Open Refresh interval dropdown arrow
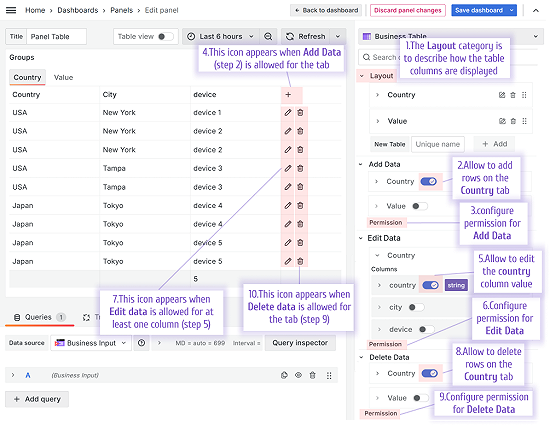 point(338,36)
